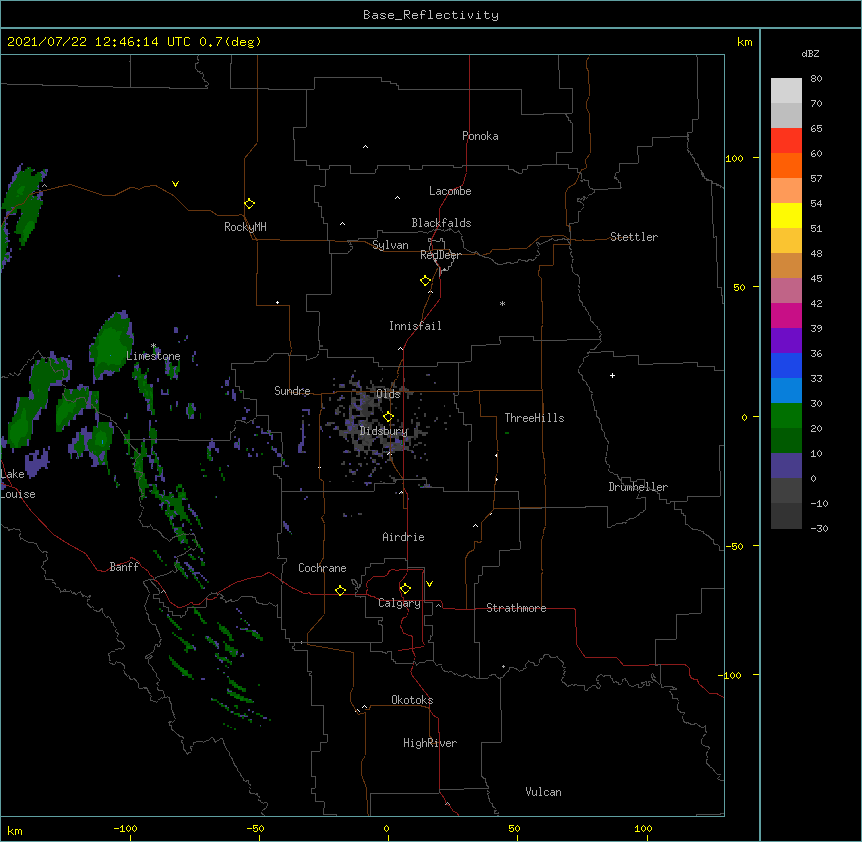Image resolution: width=862 pixels, height=842 pixels.
Task: Click the dBZ legend heading
Action: 810,53
